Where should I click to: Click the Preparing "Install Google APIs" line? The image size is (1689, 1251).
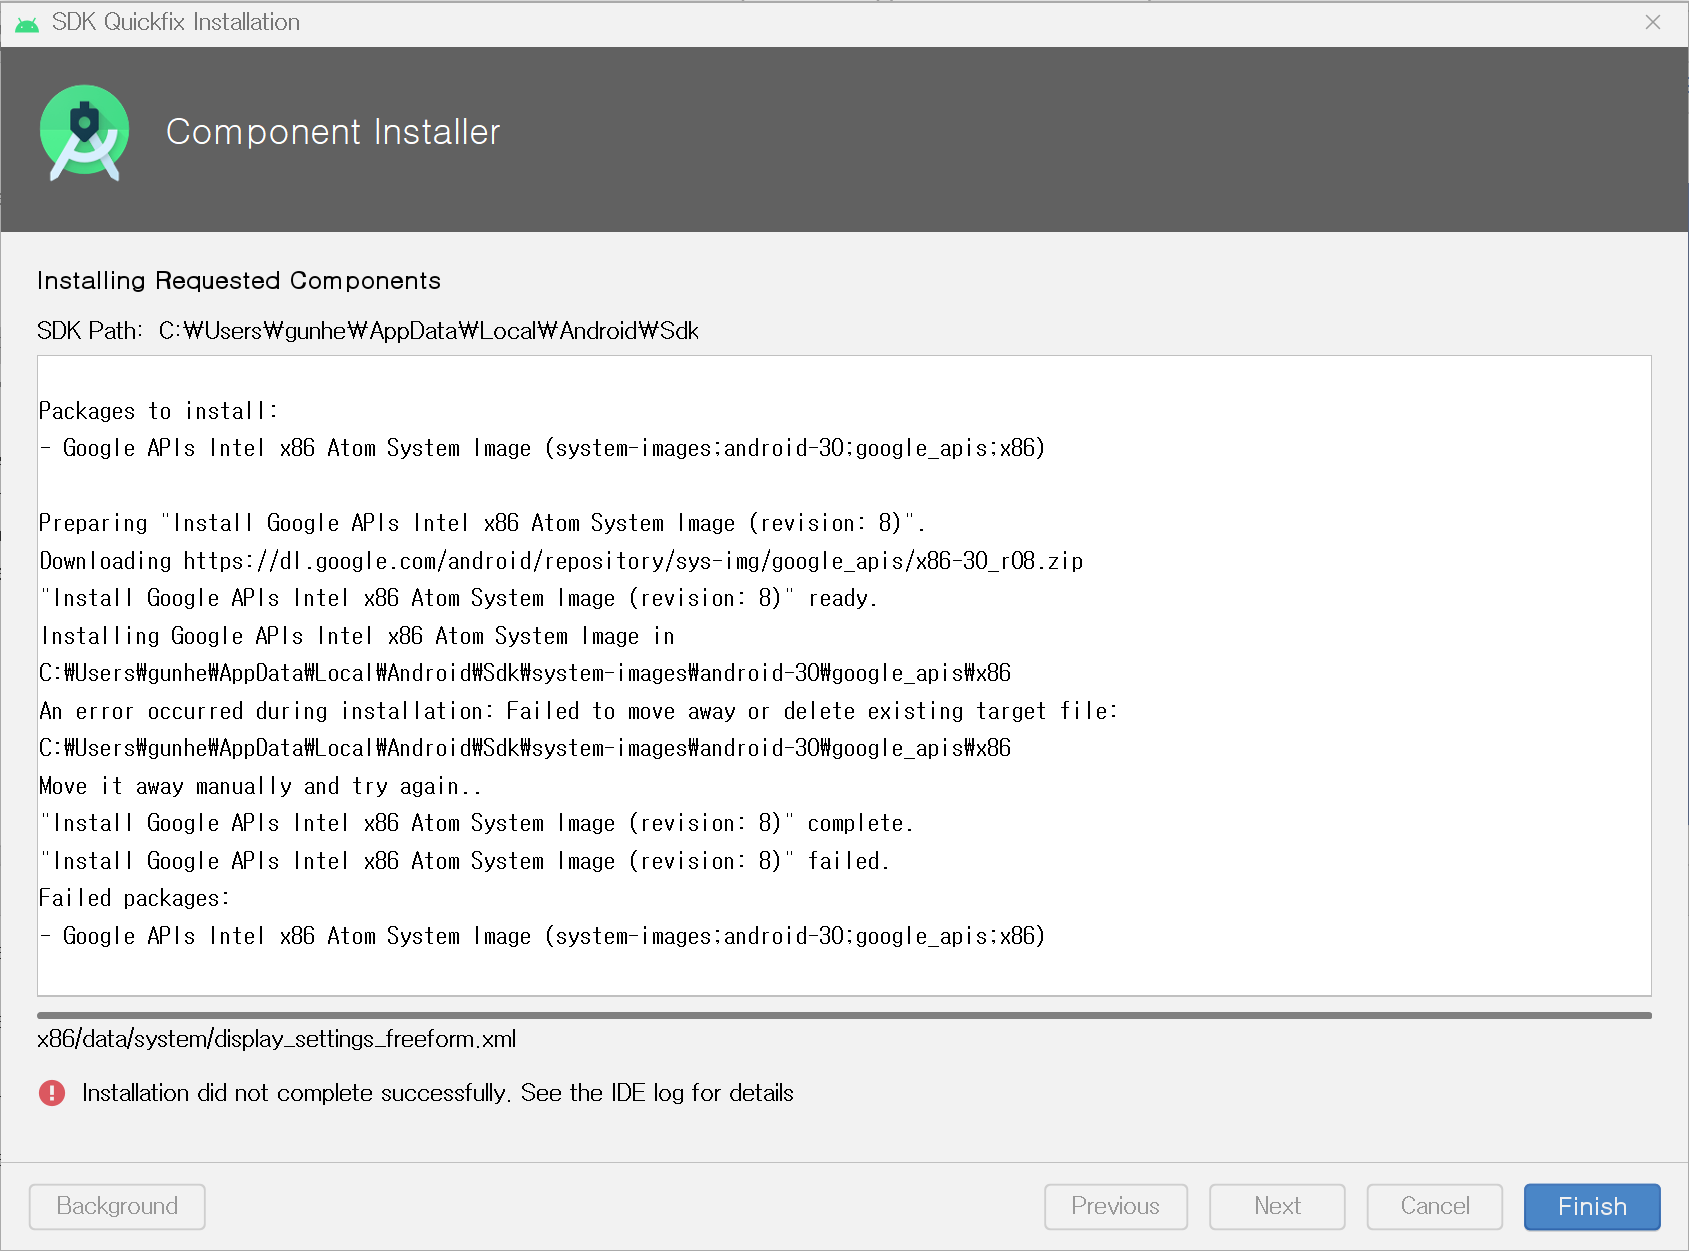click(x=482, y=523)
